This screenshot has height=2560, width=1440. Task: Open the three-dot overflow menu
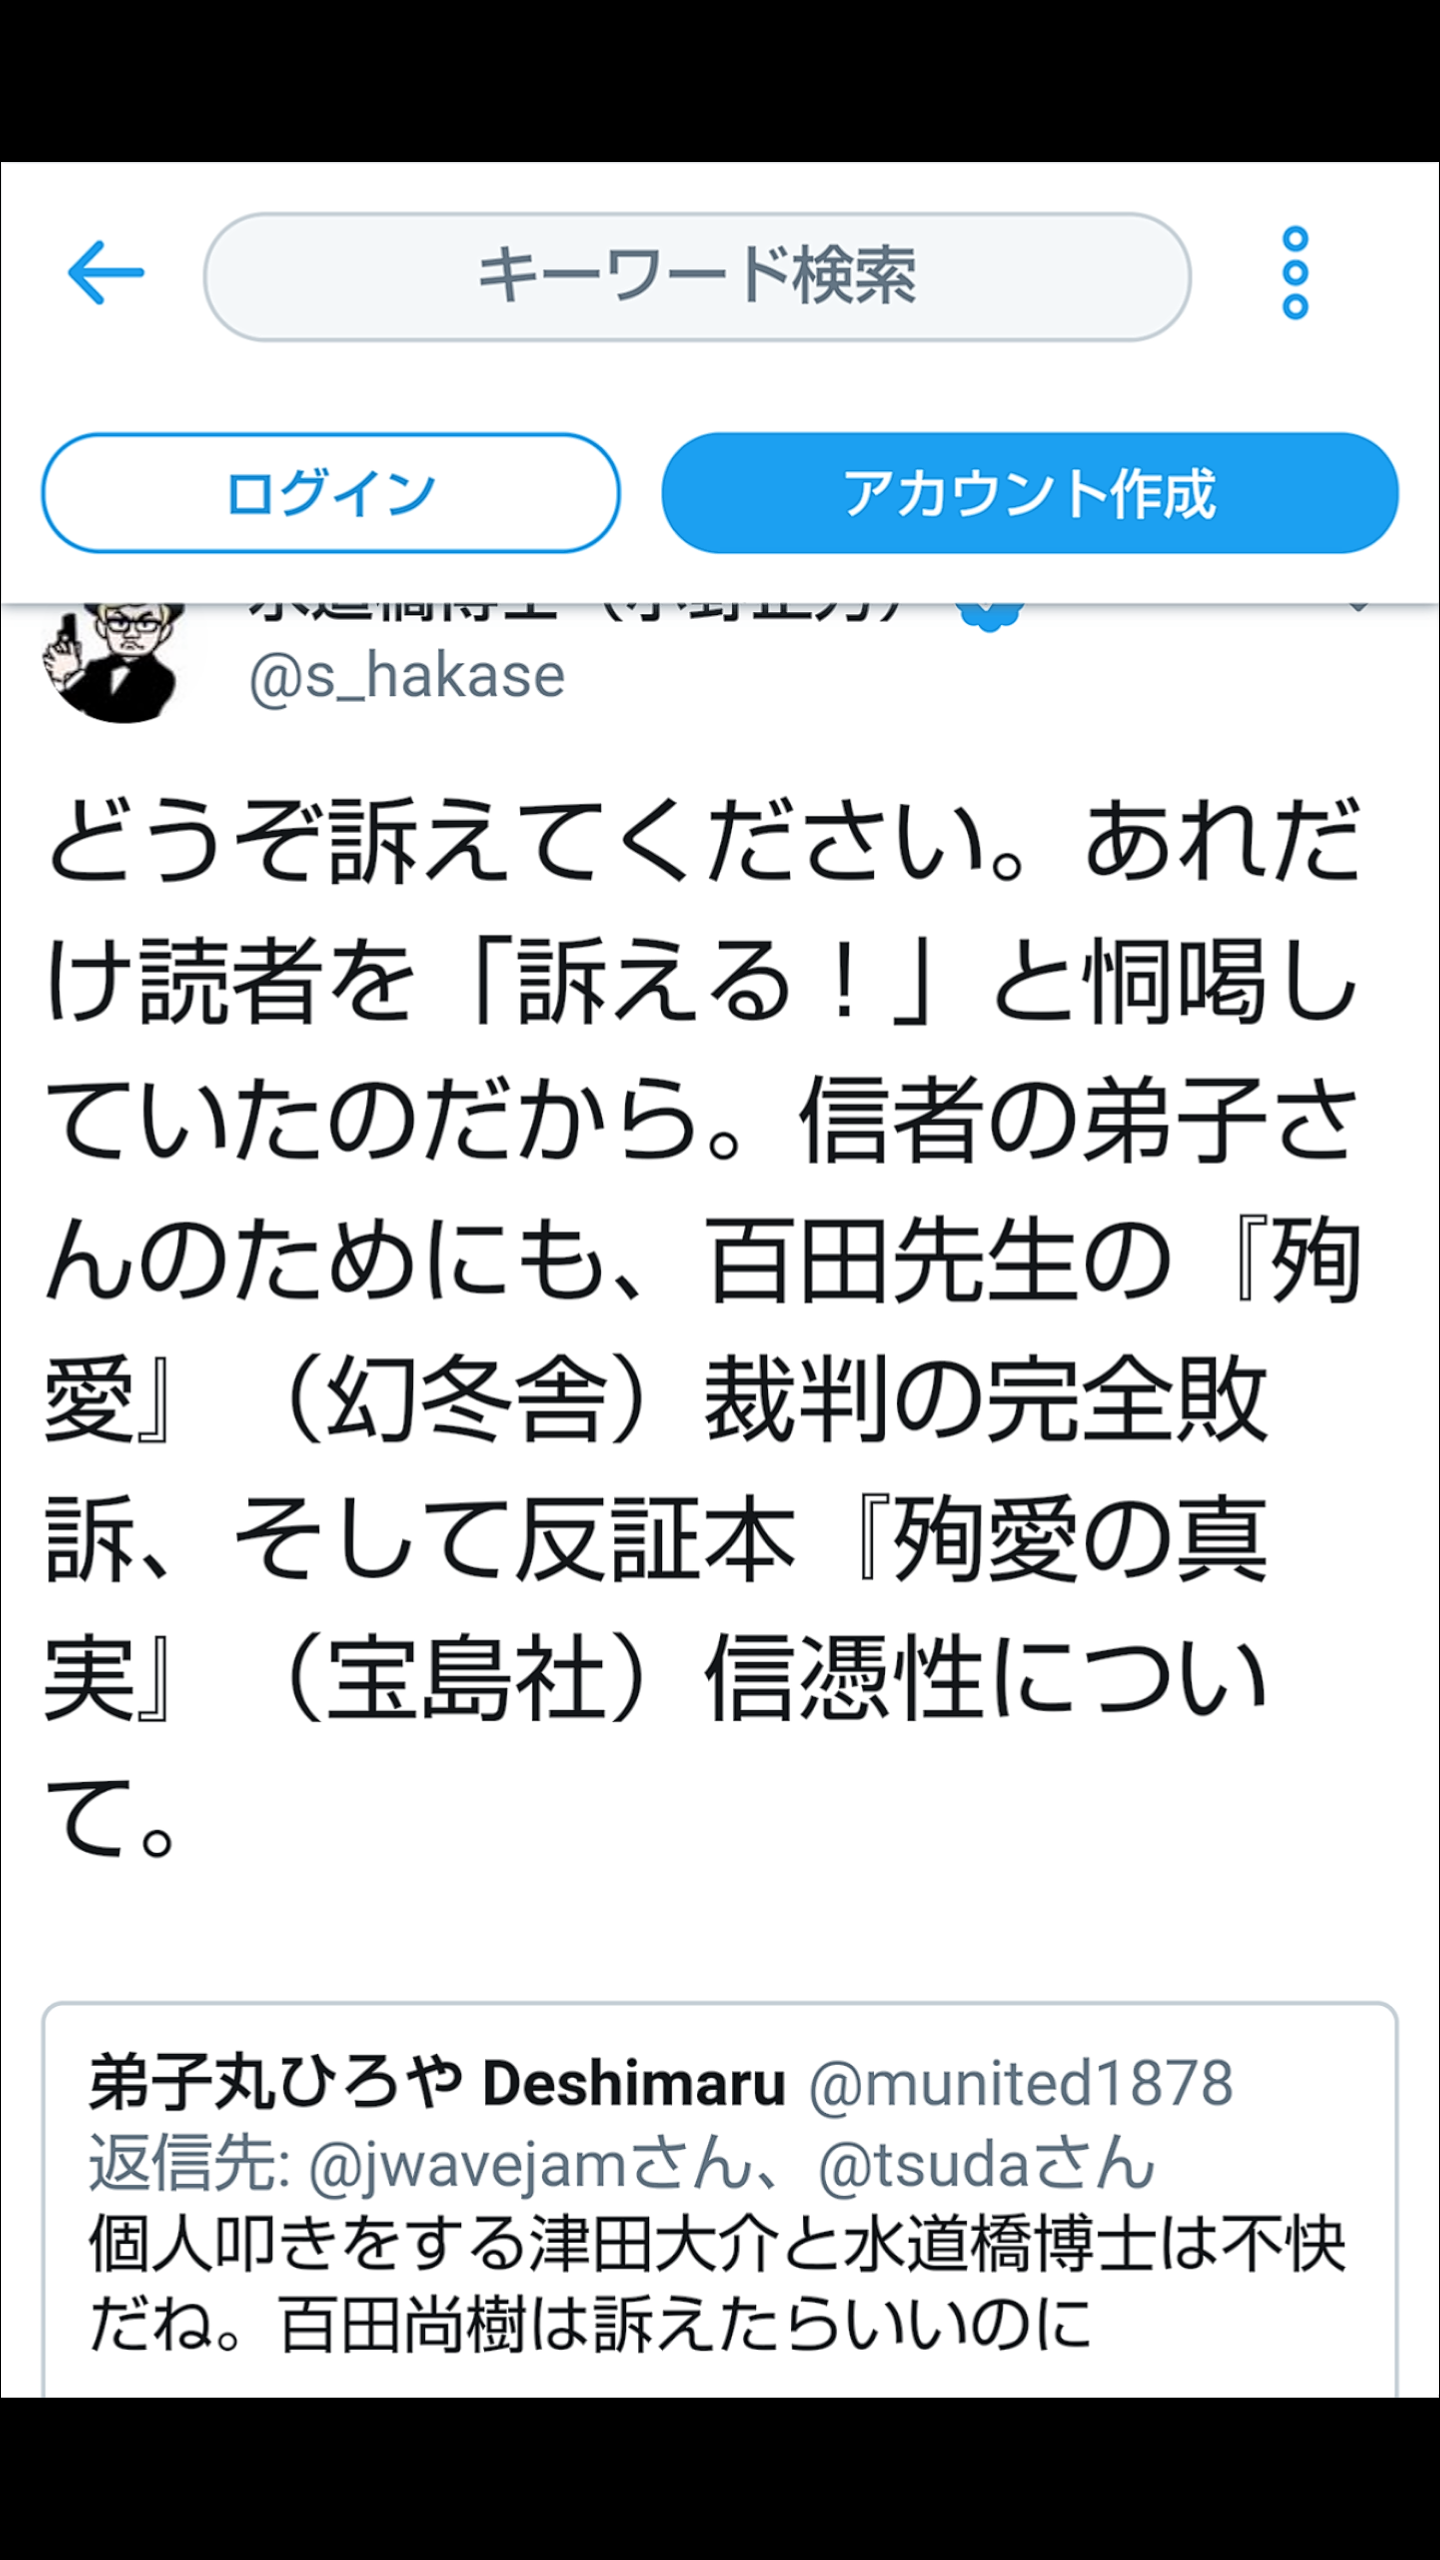coord(1295,273)
